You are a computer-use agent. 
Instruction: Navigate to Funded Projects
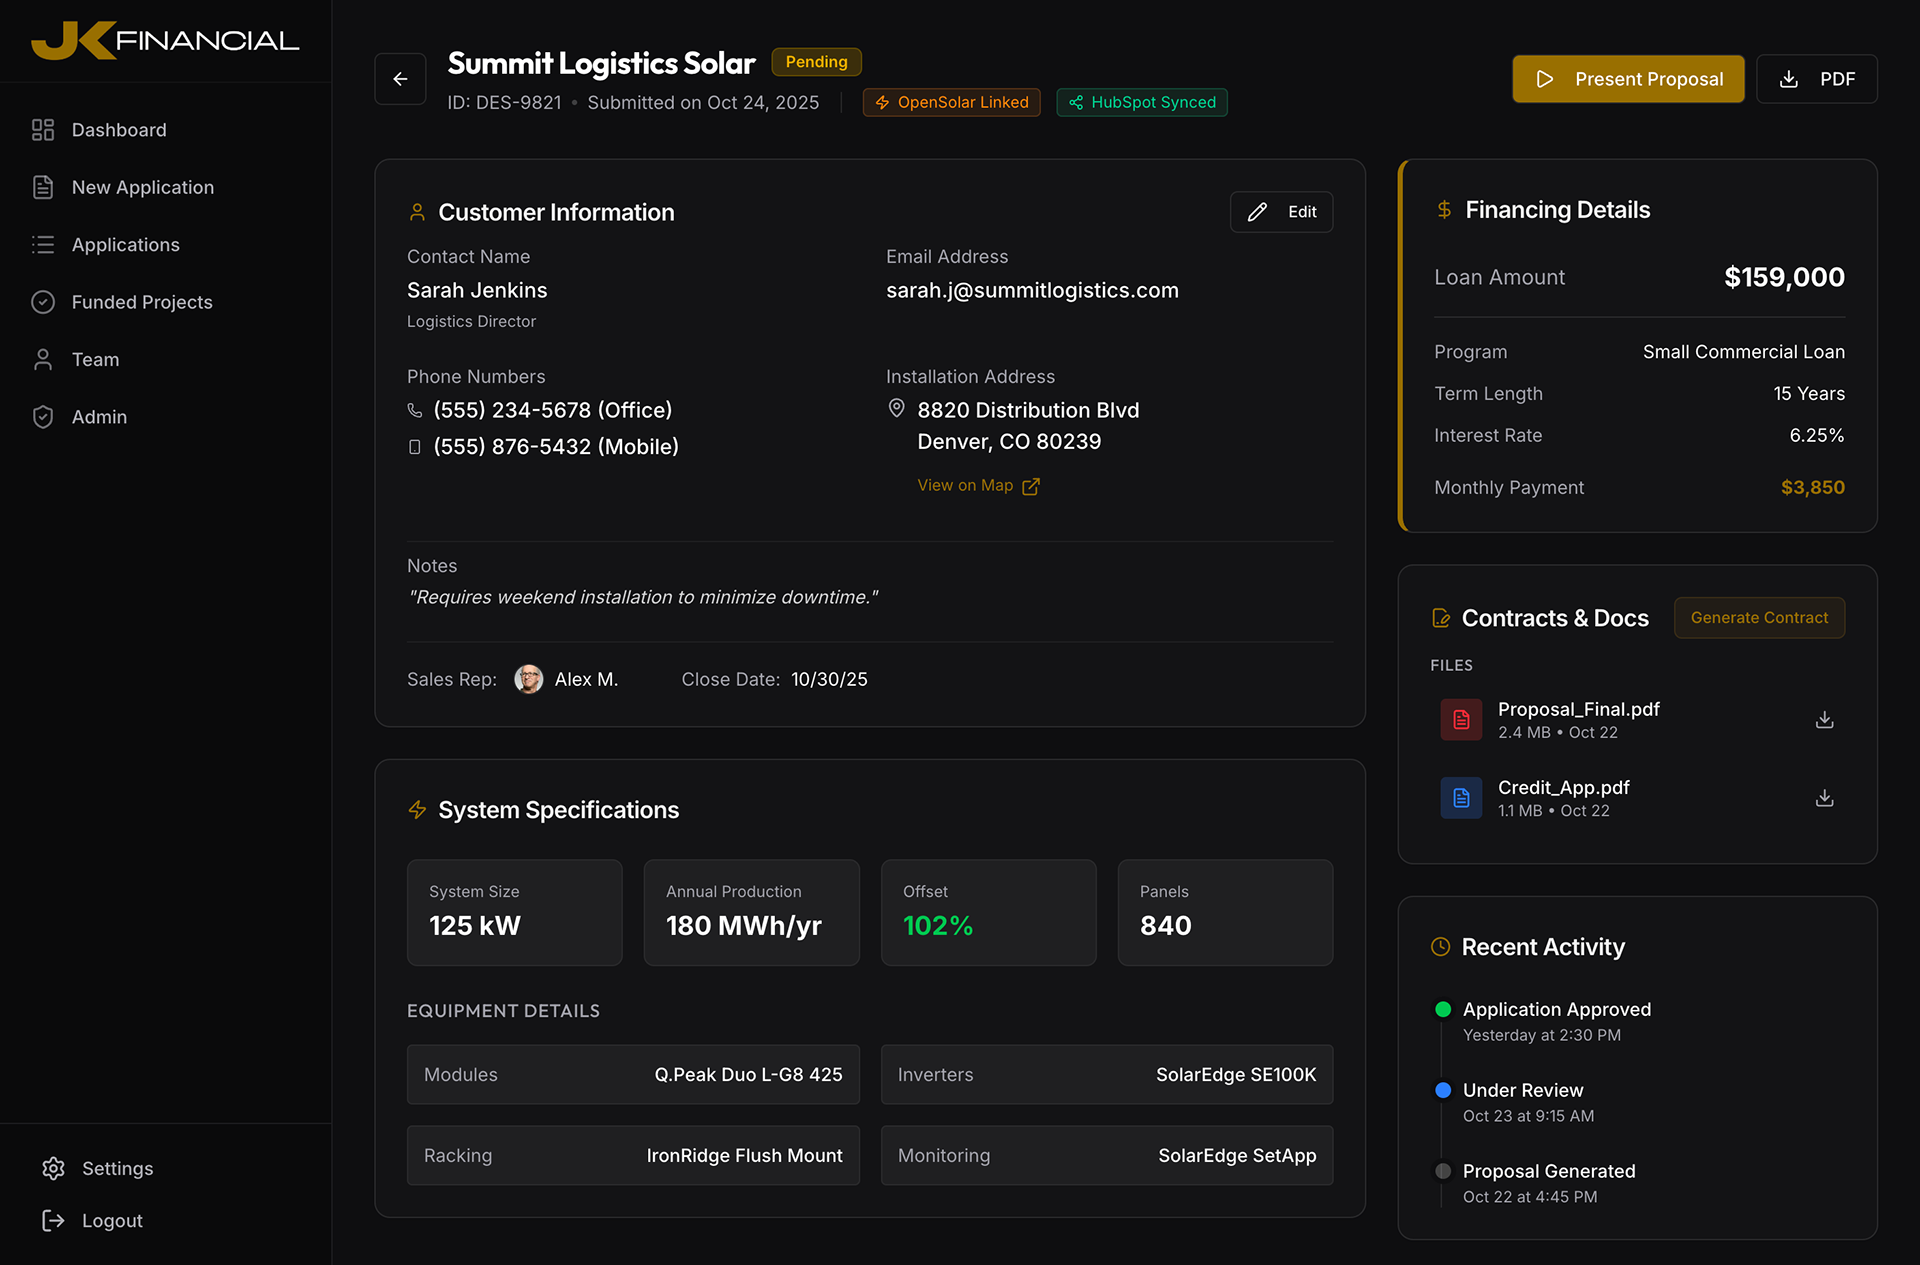(x=141, y=302)
